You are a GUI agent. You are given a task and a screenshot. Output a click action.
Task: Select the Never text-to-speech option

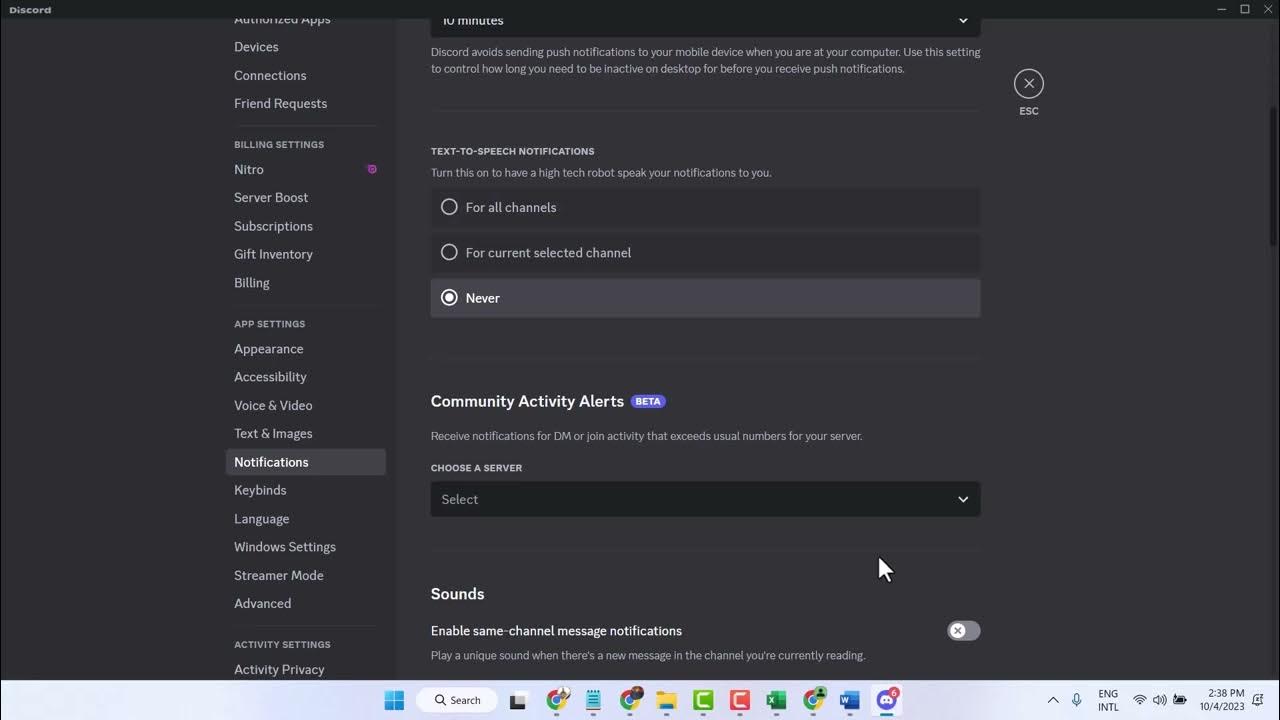705,298
